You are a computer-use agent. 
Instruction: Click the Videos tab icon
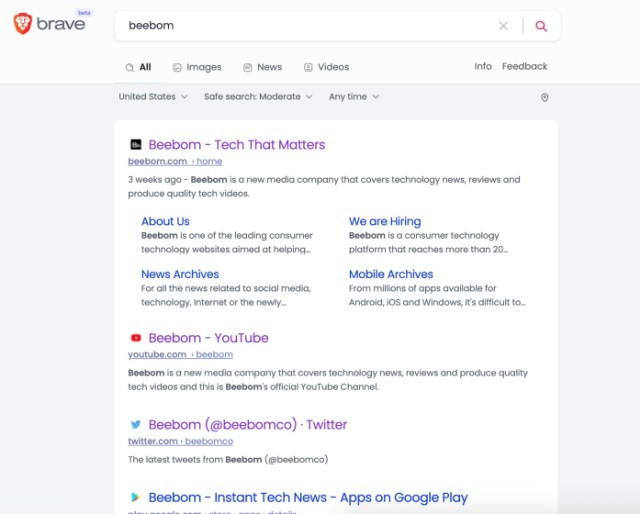(308, 67)
